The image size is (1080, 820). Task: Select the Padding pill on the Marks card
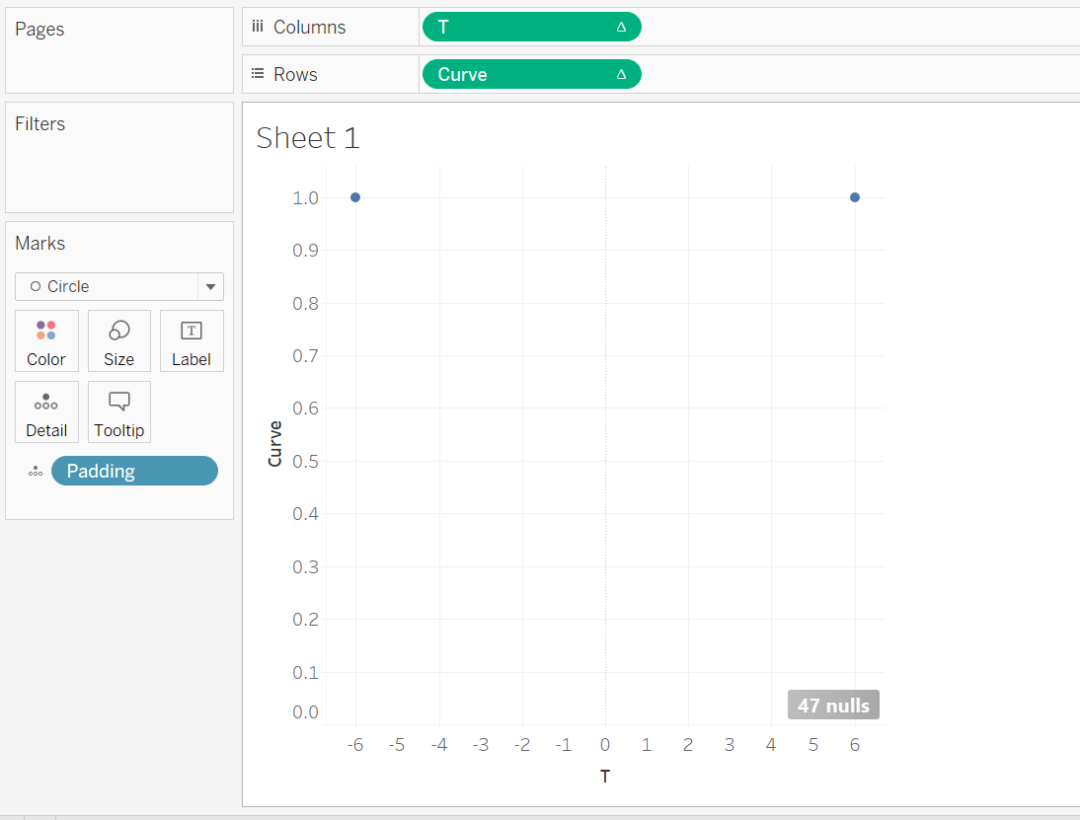click(134, 470)
